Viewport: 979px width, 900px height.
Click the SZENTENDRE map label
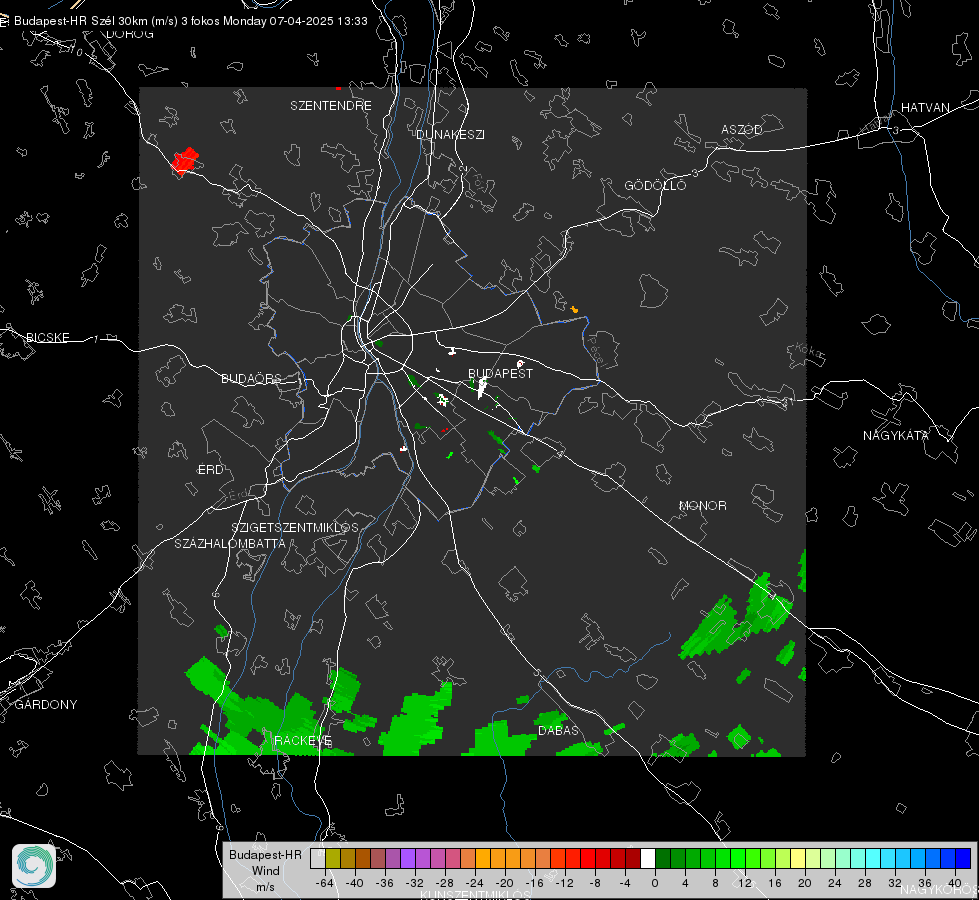click(x=331, y=106)
